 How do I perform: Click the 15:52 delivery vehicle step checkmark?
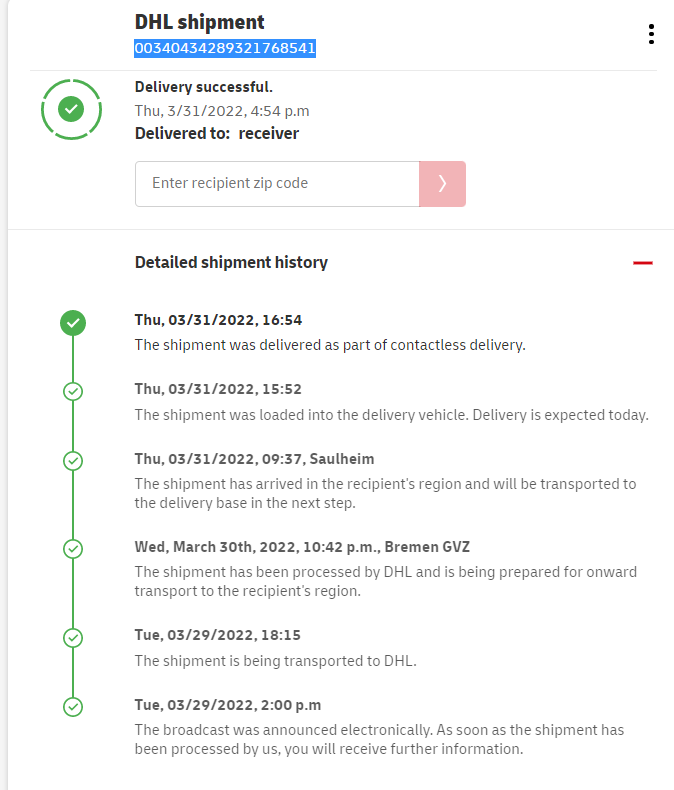tap(73, 391)
